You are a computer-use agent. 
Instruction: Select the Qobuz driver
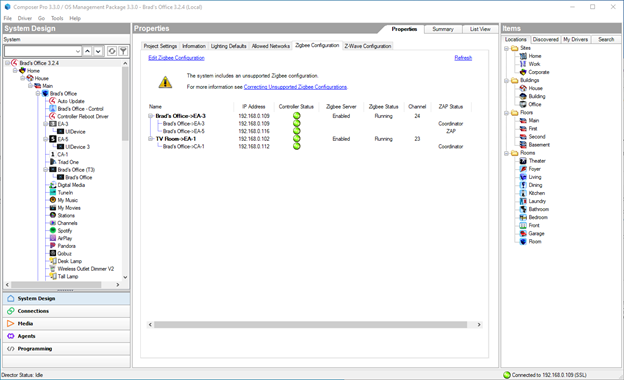point(64,253)
